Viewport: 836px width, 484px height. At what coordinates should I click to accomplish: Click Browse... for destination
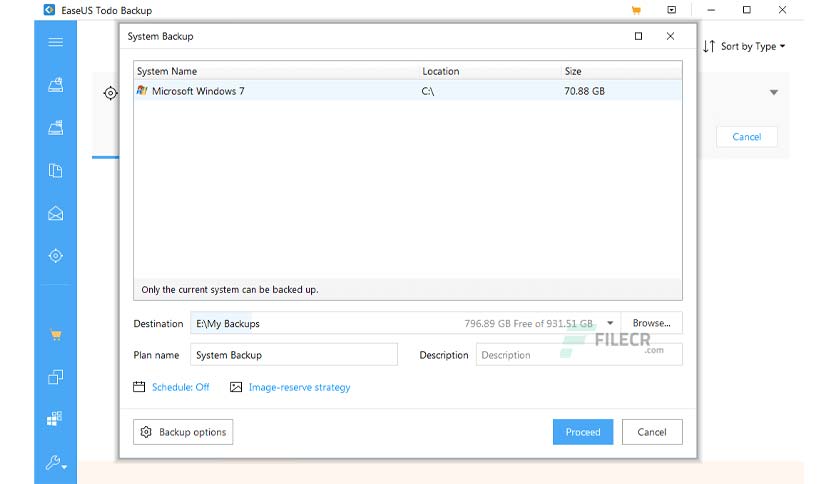tap(652, 323)
